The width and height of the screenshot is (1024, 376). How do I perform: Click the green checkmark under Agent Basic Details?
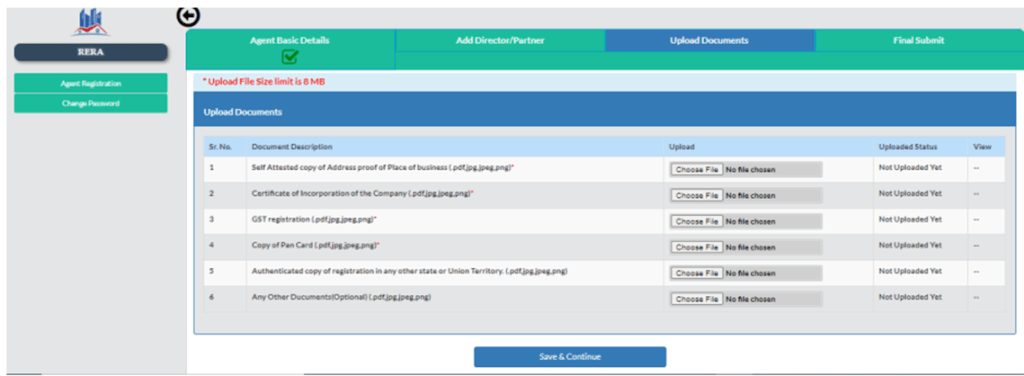(290, 57)
